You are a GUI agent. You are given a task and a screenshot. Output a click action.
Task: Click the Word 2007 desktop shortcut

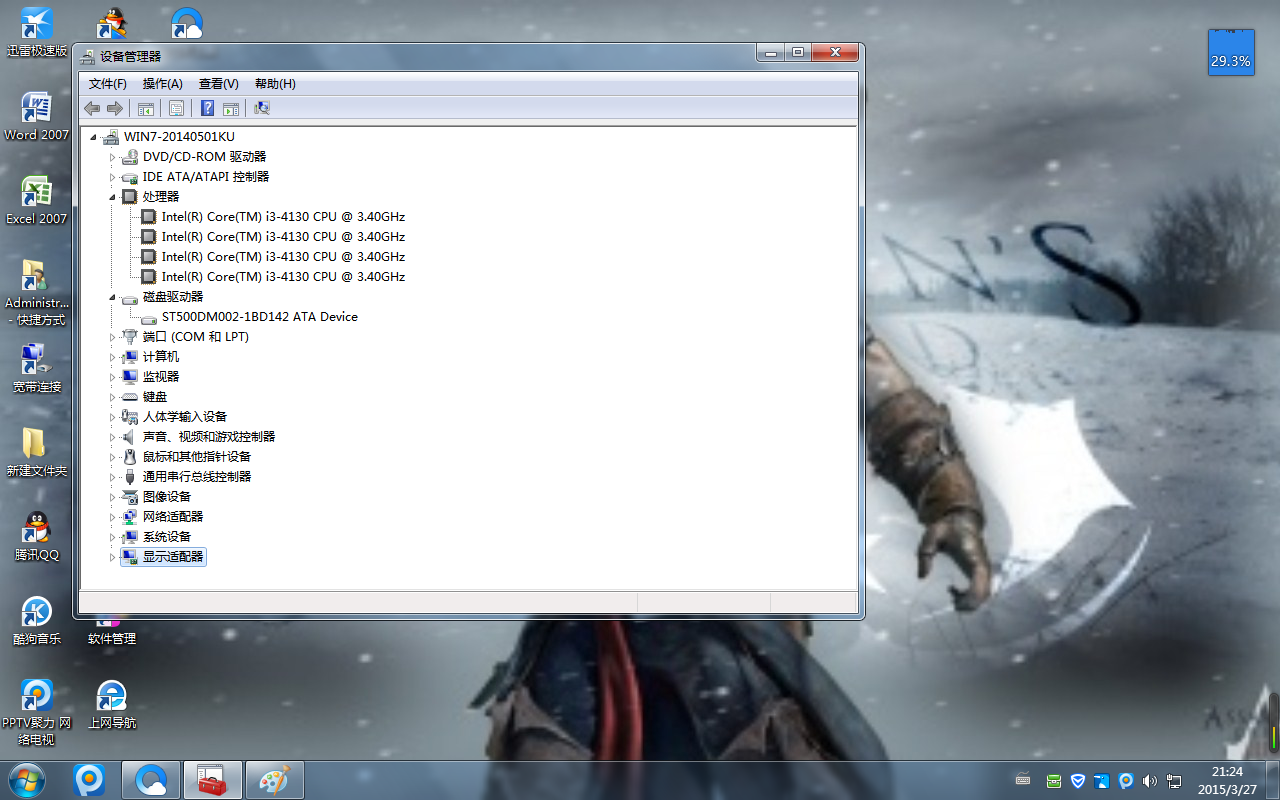pos(37,116)
